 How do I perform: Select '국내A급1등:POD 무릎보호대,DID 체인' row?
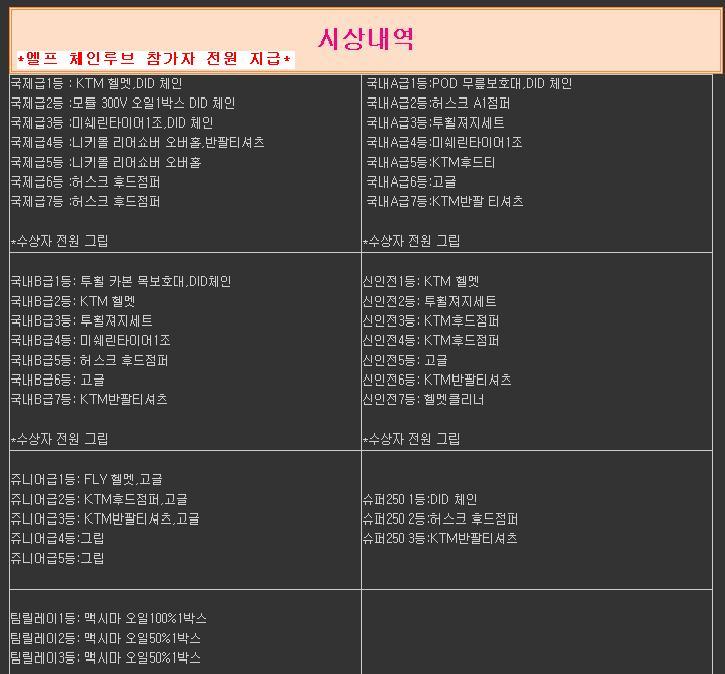coord(469,84)
